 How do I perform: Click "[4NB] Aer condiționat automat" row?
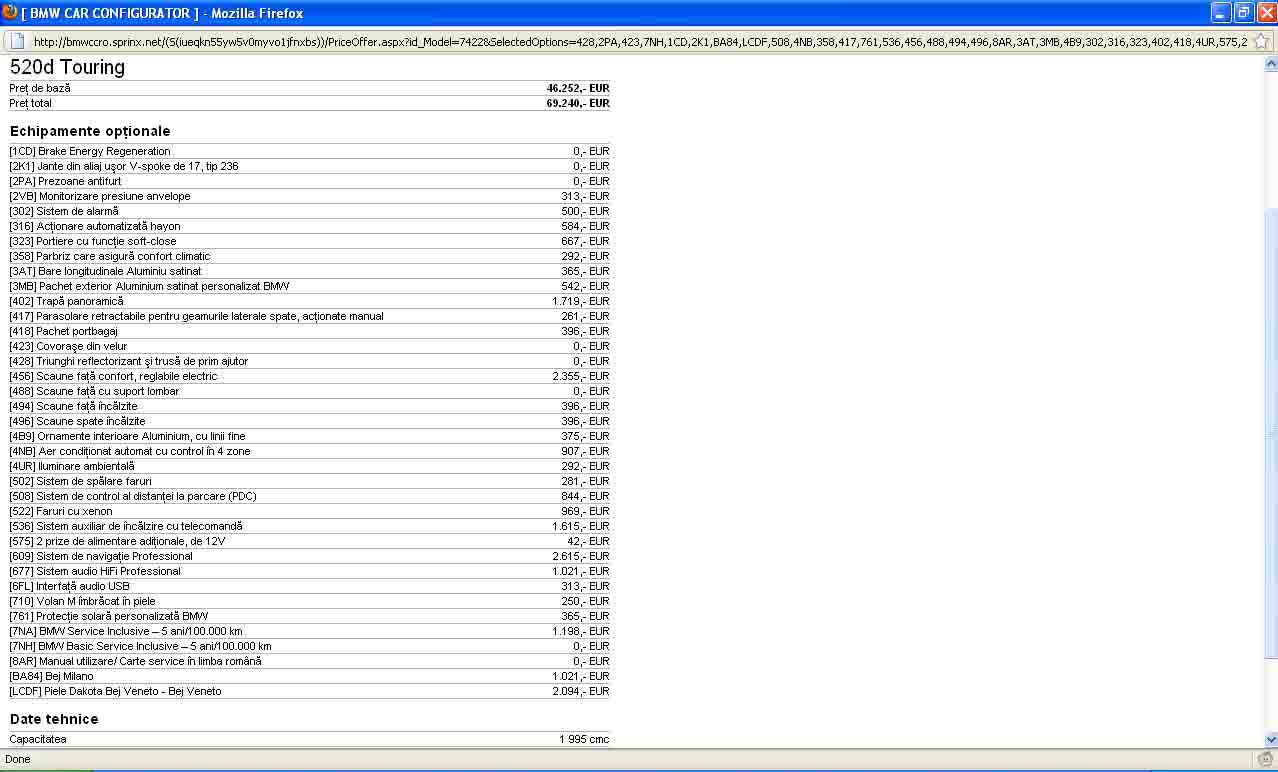tap(309, 451)
